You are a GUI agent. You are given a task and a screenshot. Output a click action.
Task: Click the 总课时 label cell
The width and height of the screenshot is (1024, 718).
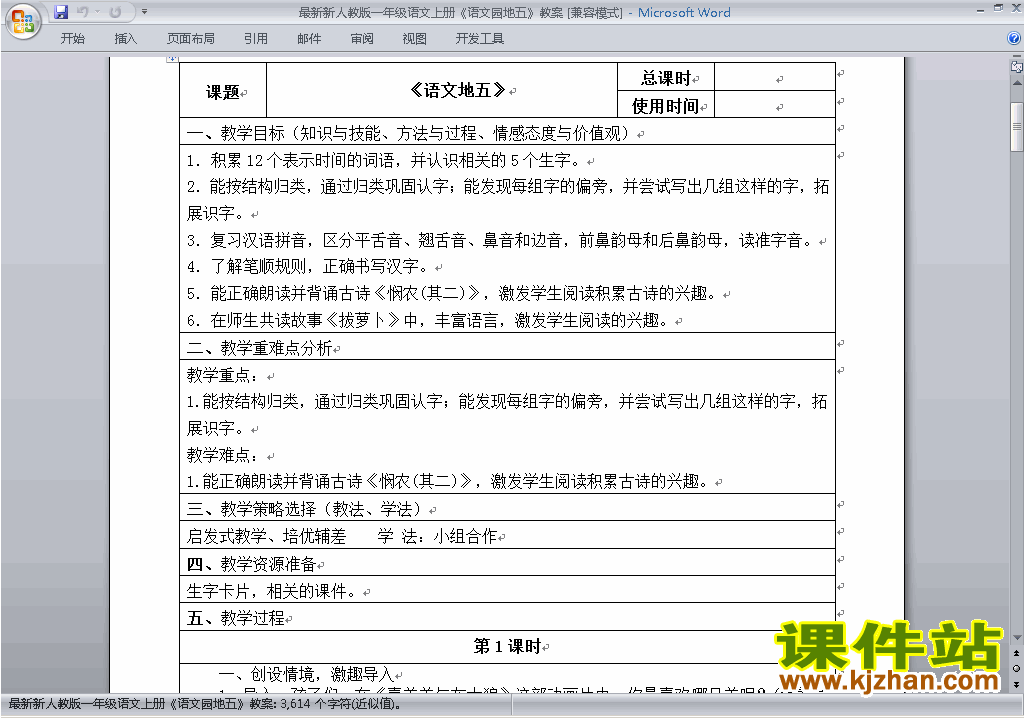point(666,77)
